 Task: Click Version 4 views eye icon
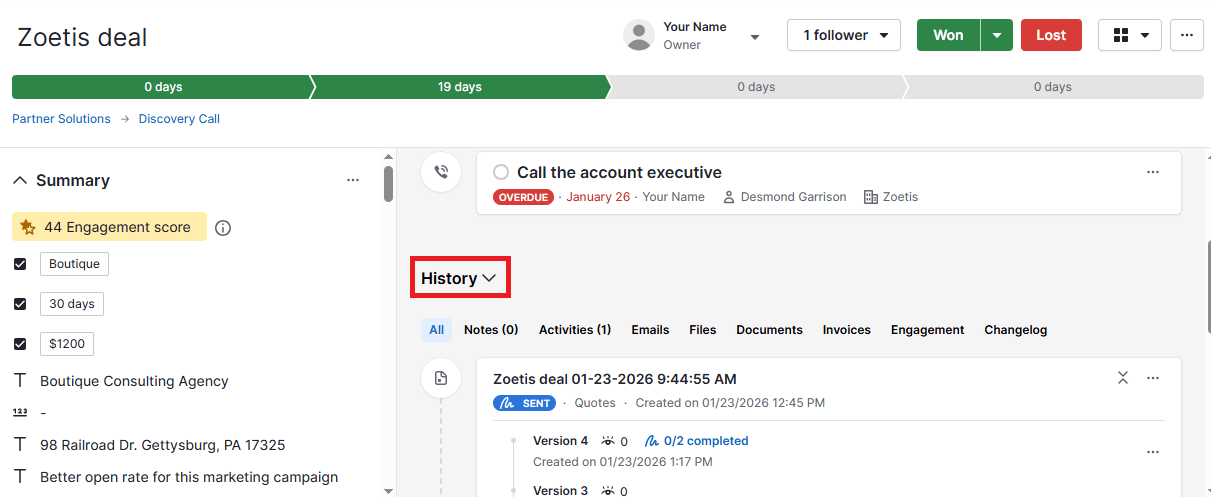[608, 441]
